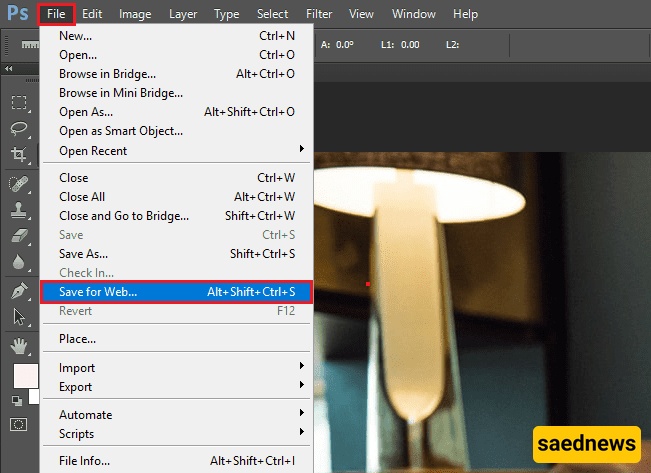Pick the Healing Brush tool
The width and height of the screenshot is (651, 473).
[x=19, y=185]
